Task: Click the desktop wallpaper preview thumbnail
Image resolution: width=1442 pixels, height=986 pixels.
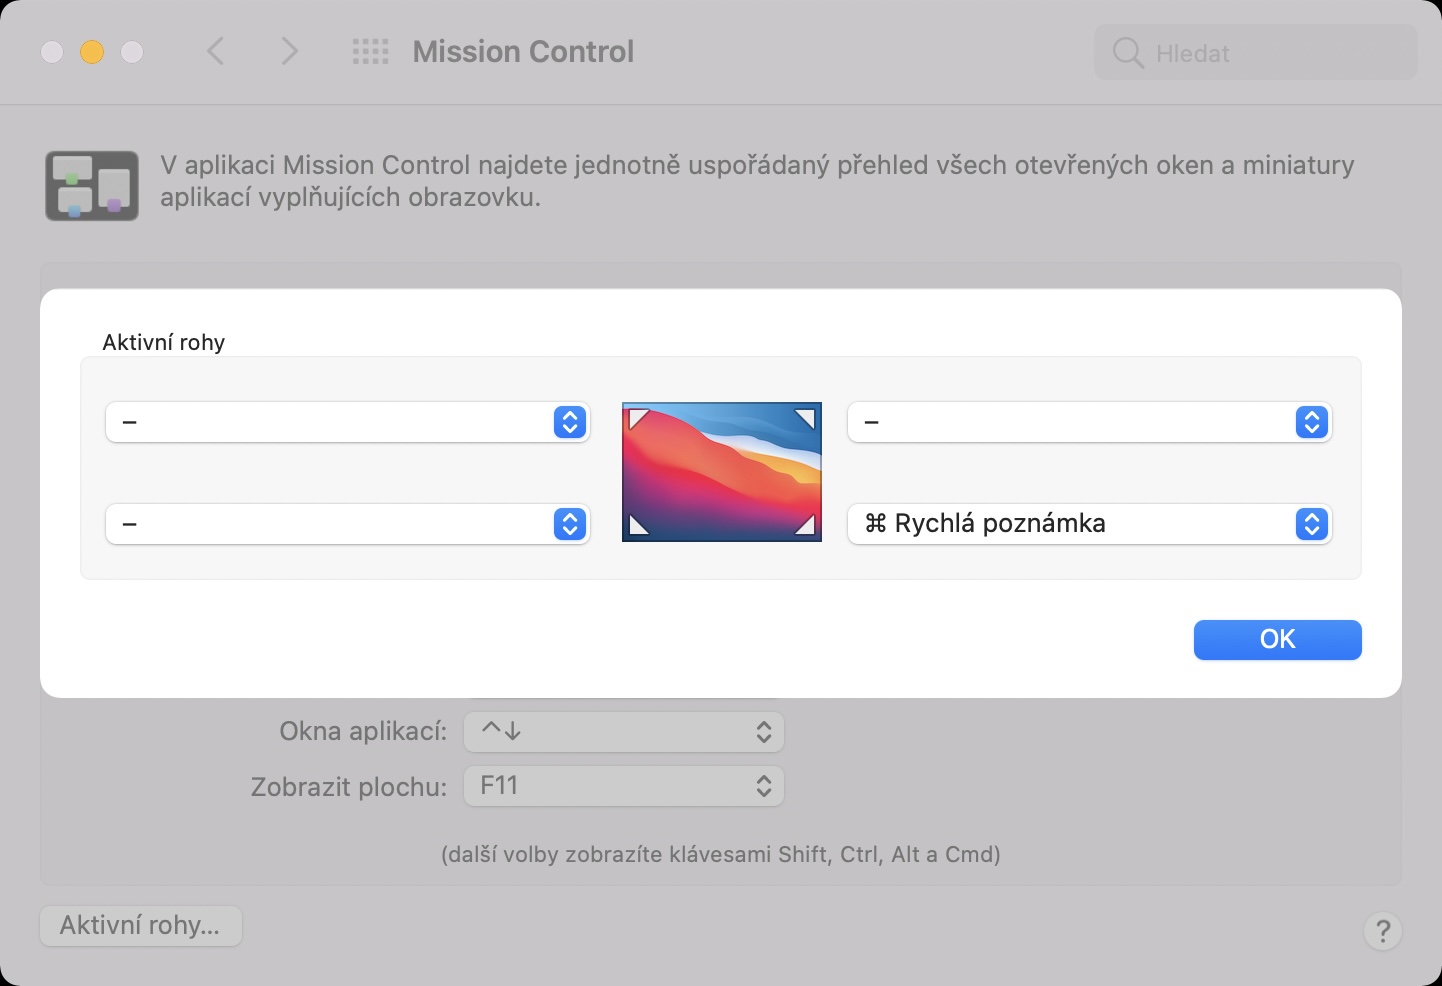Action: tap(721, 472)
